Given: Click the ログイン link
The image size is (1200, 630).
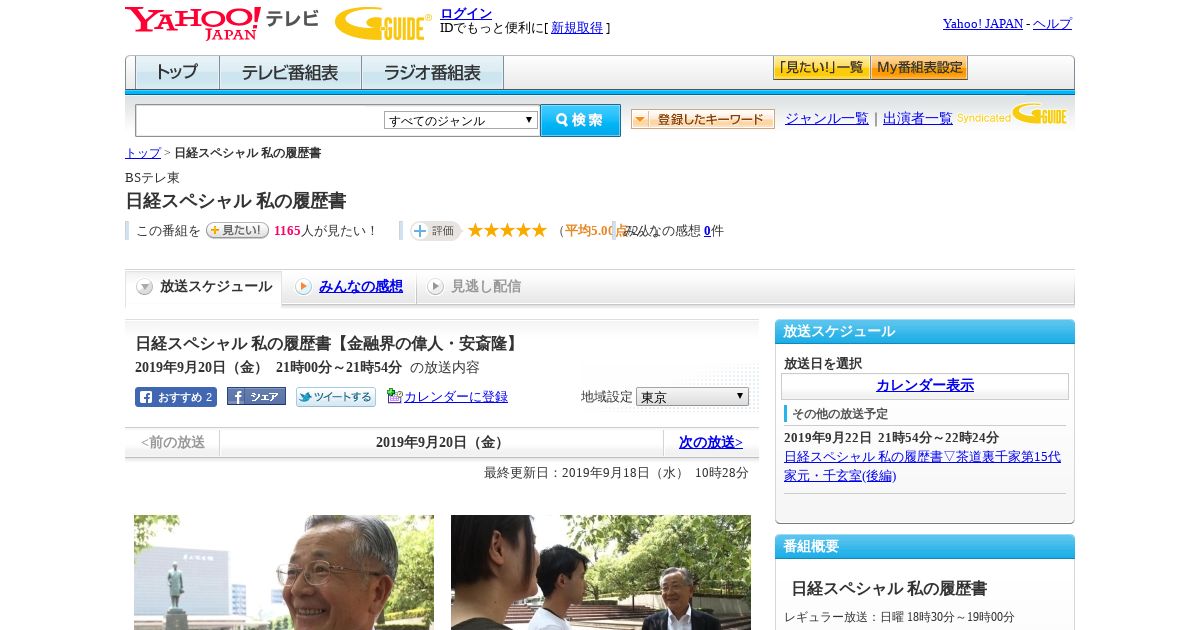Looking at the screenshot, I should (x=466, y=13).
